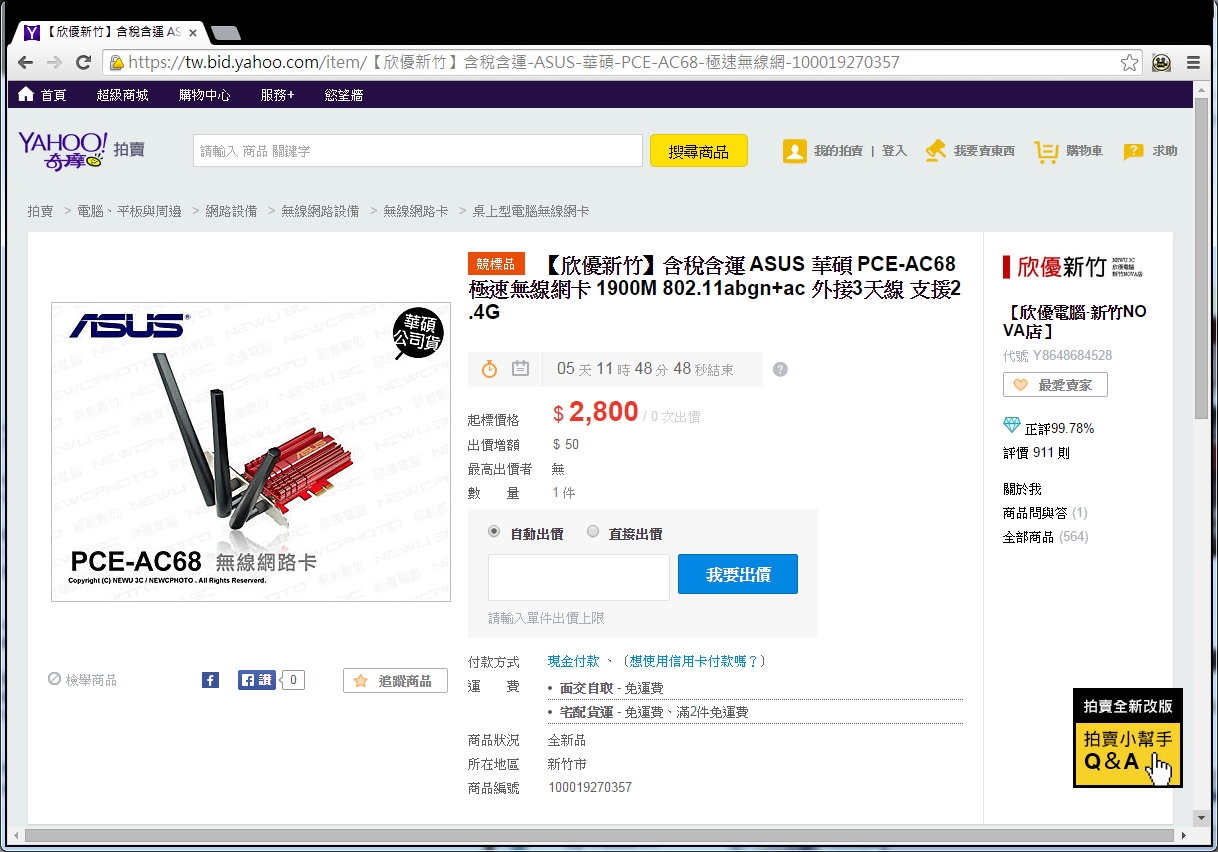Click the 最愛賣家 heart button
The width and height of the screenshot is (1218, 852).
coord(1055,385)
